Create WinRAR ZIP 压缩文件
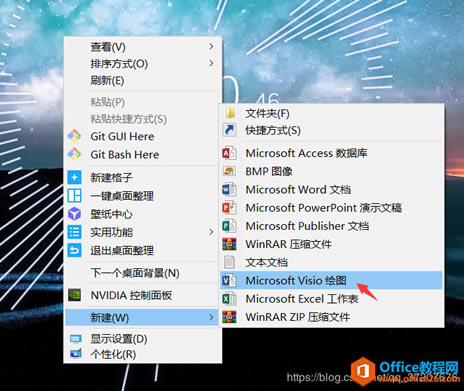Screen dimensions: 464x391 [332, 317]
